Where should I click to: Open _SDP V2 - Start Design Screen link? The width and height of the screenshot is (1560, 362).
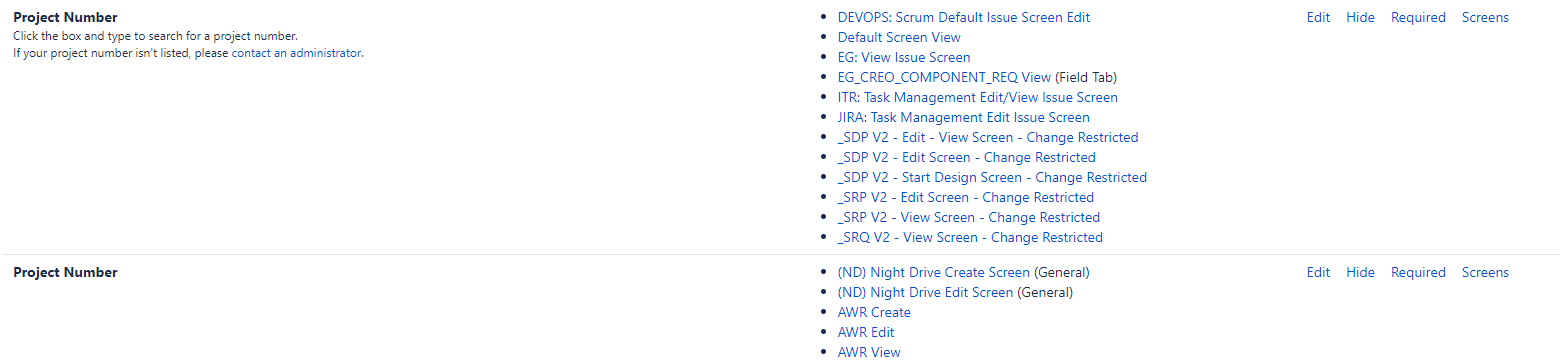pos(992,177)
